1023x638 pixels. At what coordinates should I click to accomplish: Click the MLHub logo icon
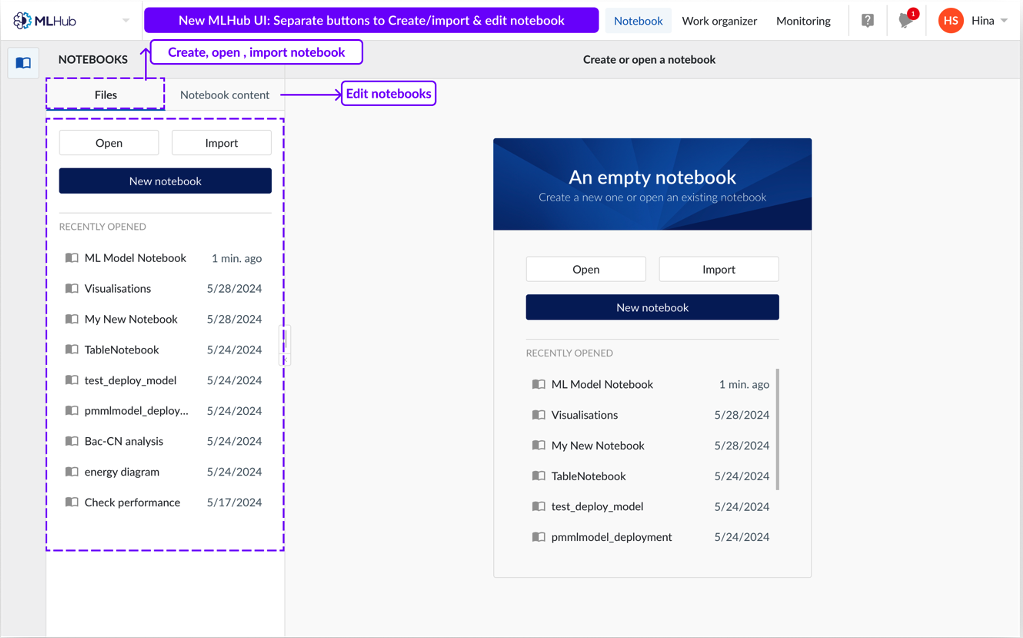(22, 21)
